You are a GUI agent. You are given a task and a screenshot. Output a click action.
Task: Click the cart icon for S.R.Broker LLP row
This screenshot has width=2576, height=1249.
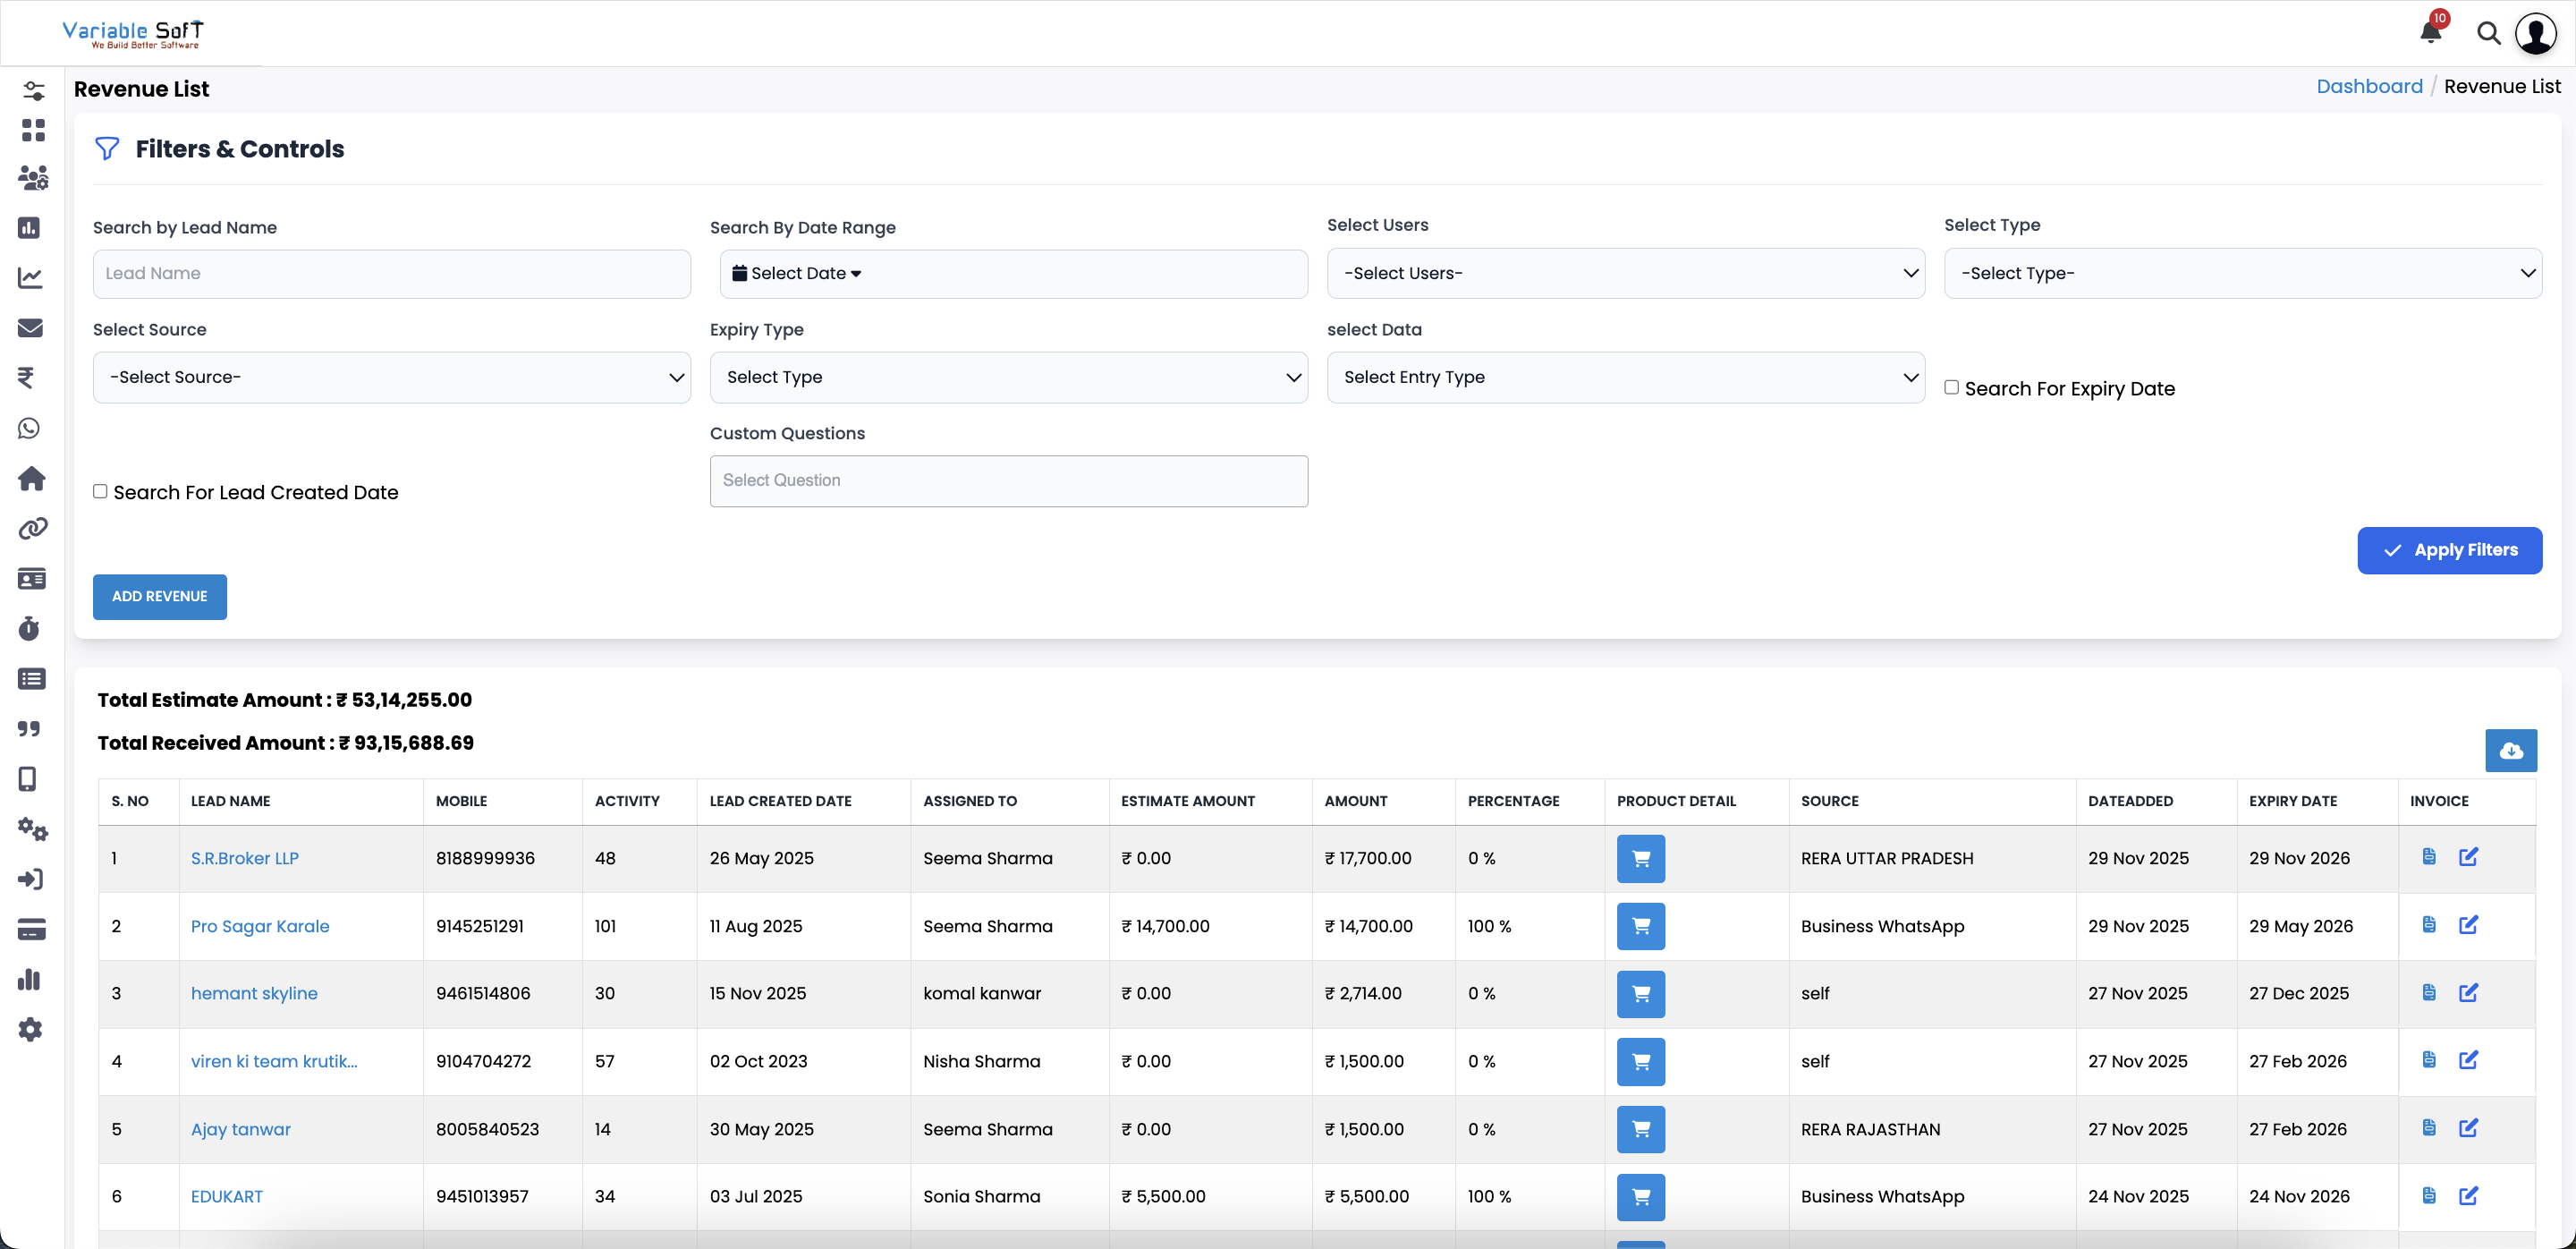click(x=1640, y=858)
